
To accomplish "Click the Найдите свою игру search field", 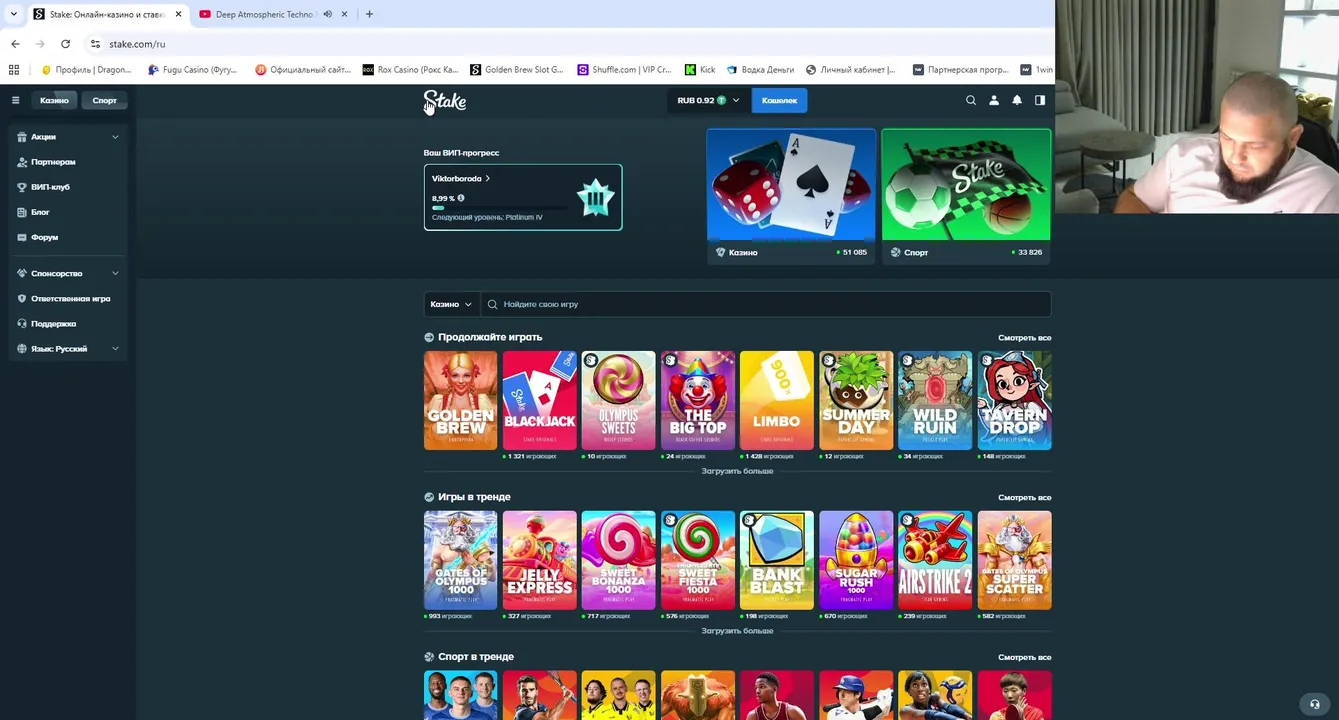I will [x=765, y=304].
